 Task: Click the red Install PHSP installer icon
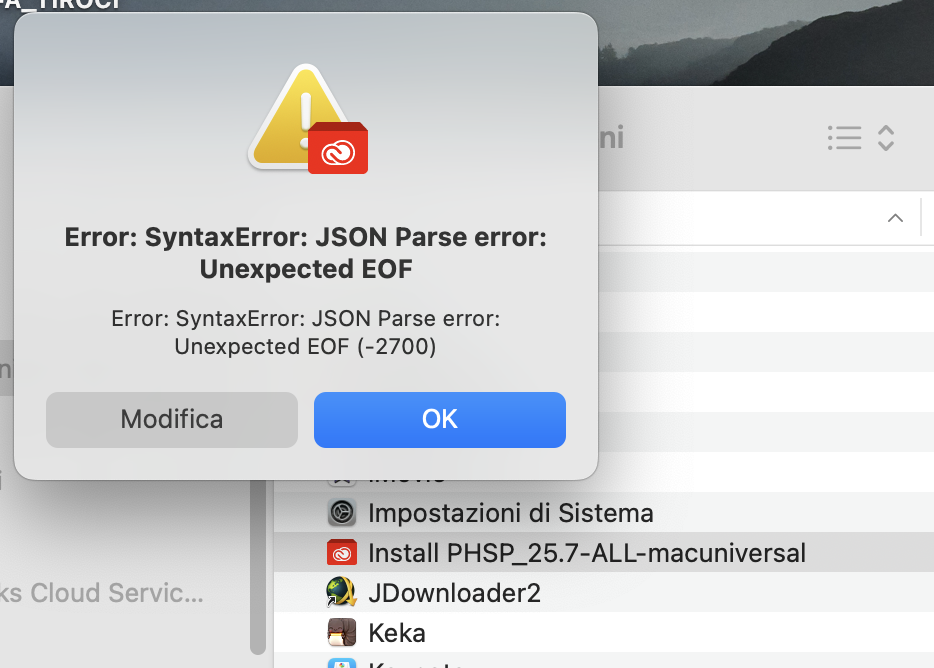(x=342, y=552)
